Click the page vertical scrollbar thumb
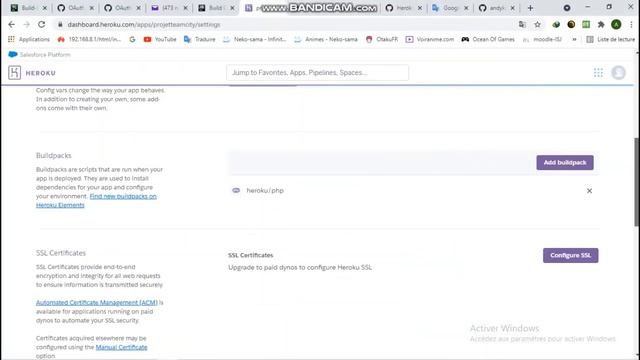This screenshot has width=640, height=360. [x=637, y=181]
